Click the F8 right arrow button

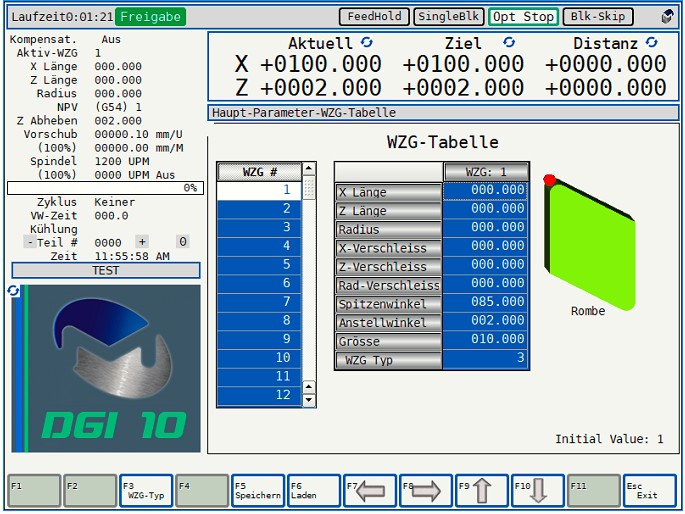coord(426,490)
